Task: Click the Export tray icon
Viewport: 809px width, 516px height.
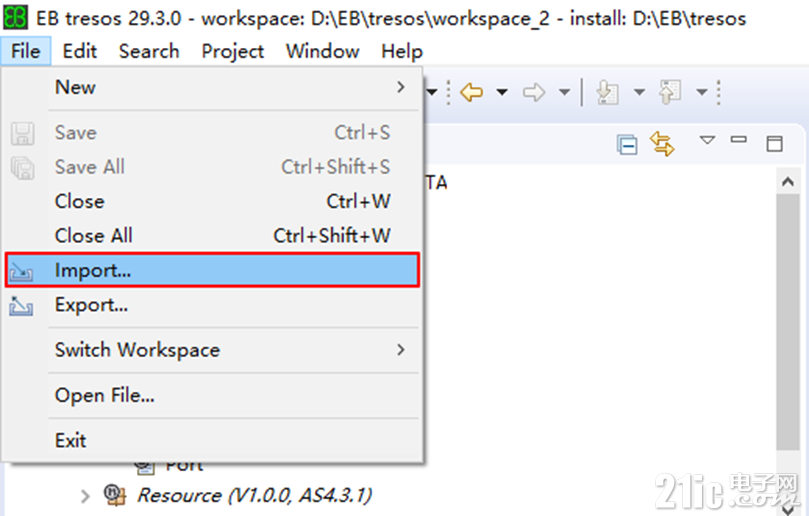Action: pos(21,305)
